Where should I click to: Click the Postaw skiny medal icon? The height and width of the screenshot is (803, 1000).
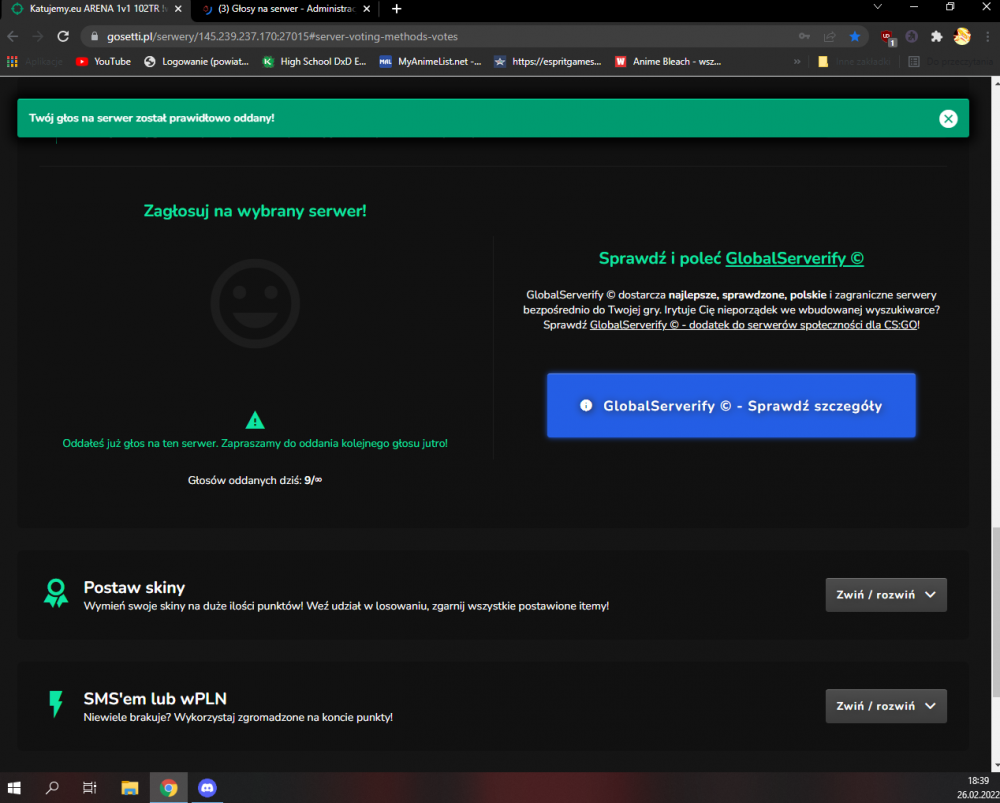[55, 593]
